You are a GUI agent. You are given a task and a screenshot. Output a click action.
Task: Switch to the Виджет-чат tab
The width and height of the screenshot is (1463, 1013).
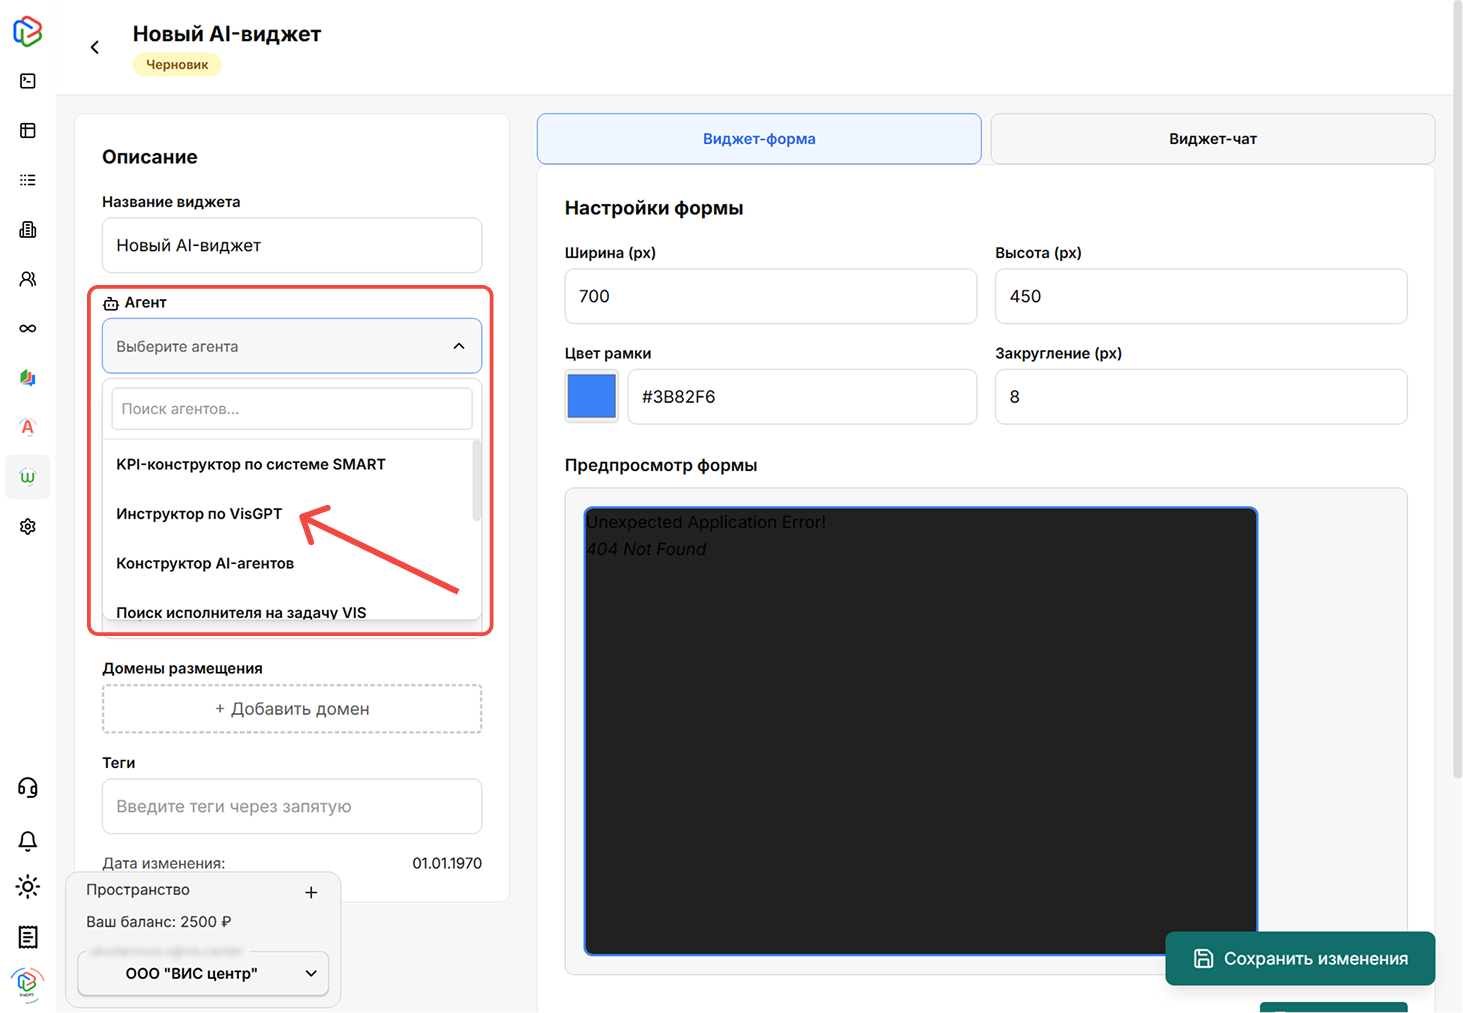click(1212, 139)
